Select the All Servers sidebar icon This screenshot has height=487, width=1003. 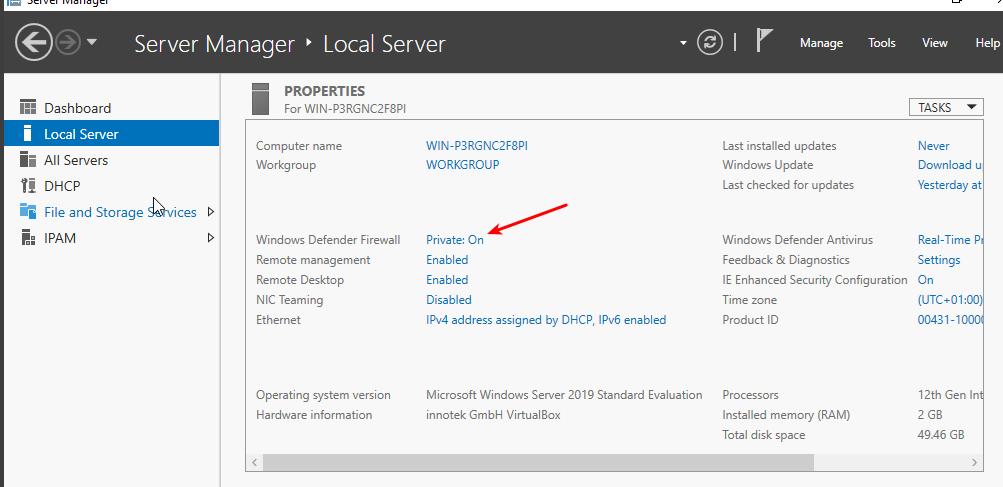[x=28, y=160]
